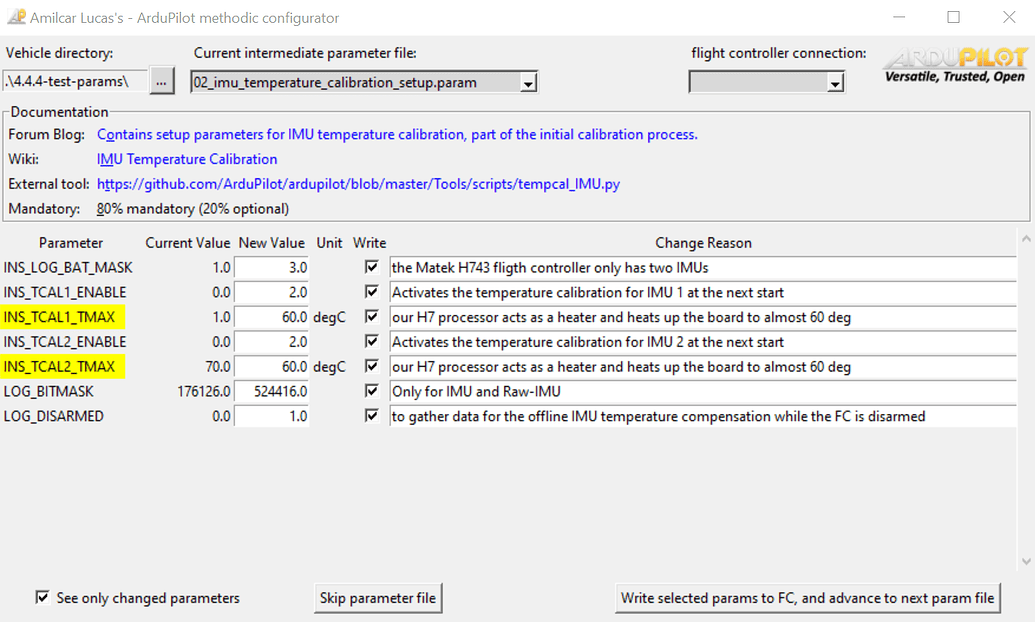
Task: Toggle the Write checkbox for LOG_BITMASK
Action: [371, 391]
